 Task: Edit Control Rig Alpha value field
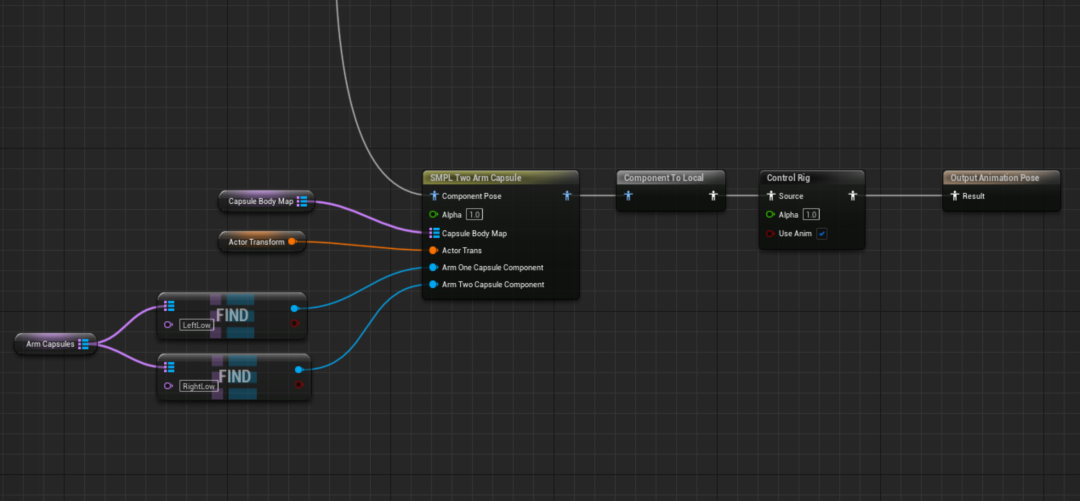pos(811,214)
